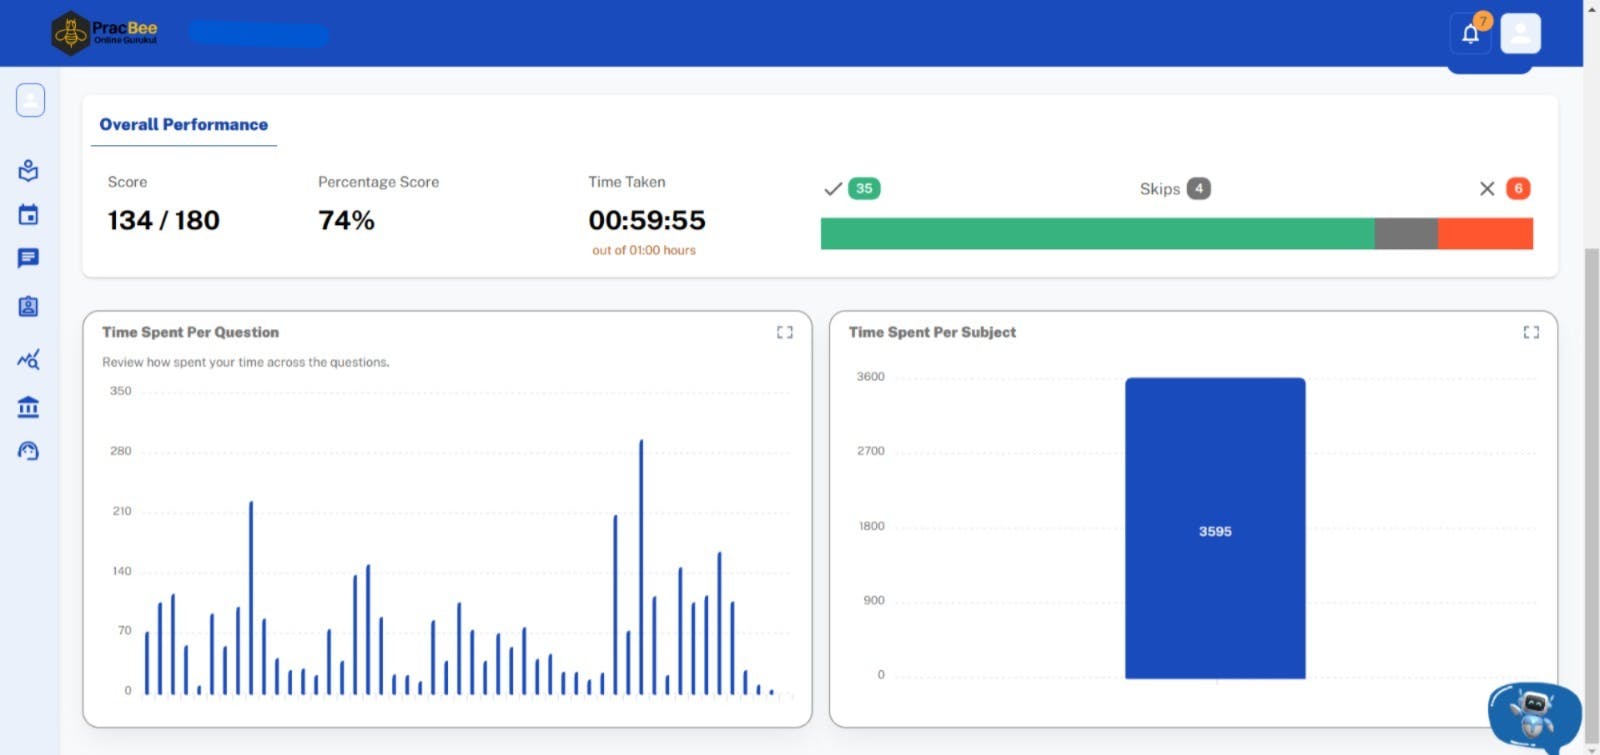Click the 'Skips' label
The image size is (1600, 755).
pyautogui.click(x=1160, y=189)
